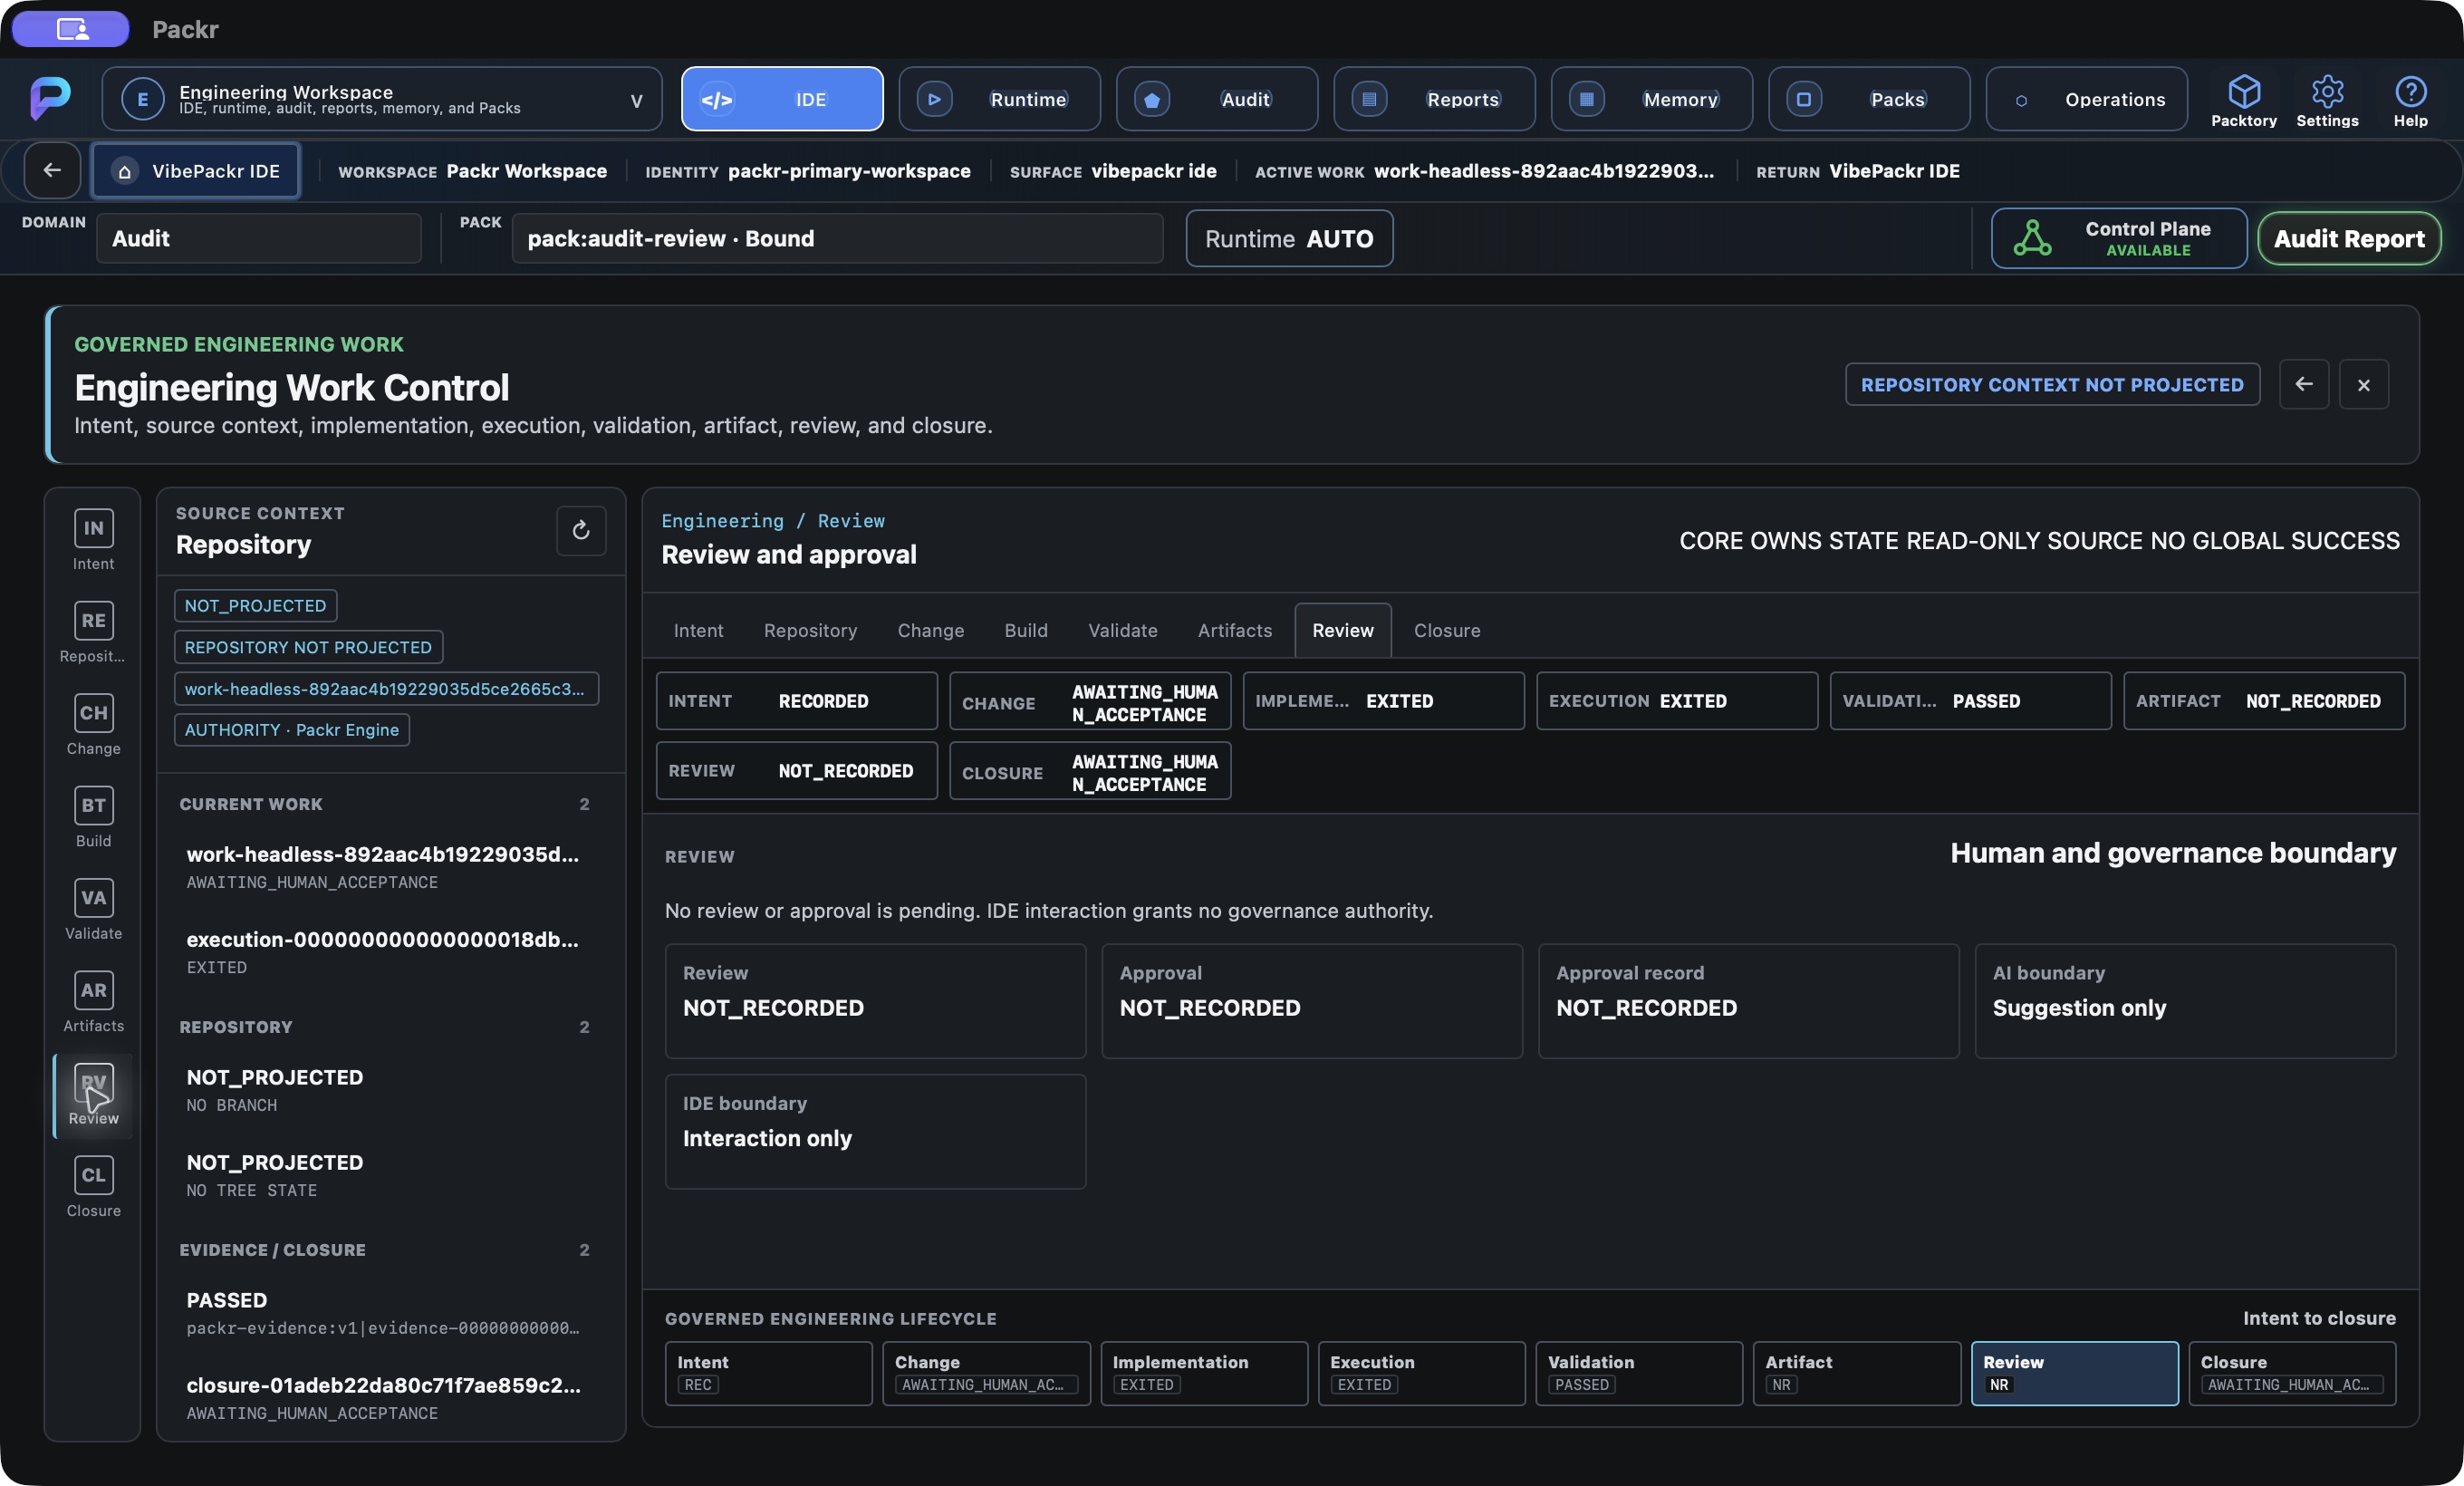Click the VibePackr IDE home button
2464x1486 pixels.
click(195, 171)
